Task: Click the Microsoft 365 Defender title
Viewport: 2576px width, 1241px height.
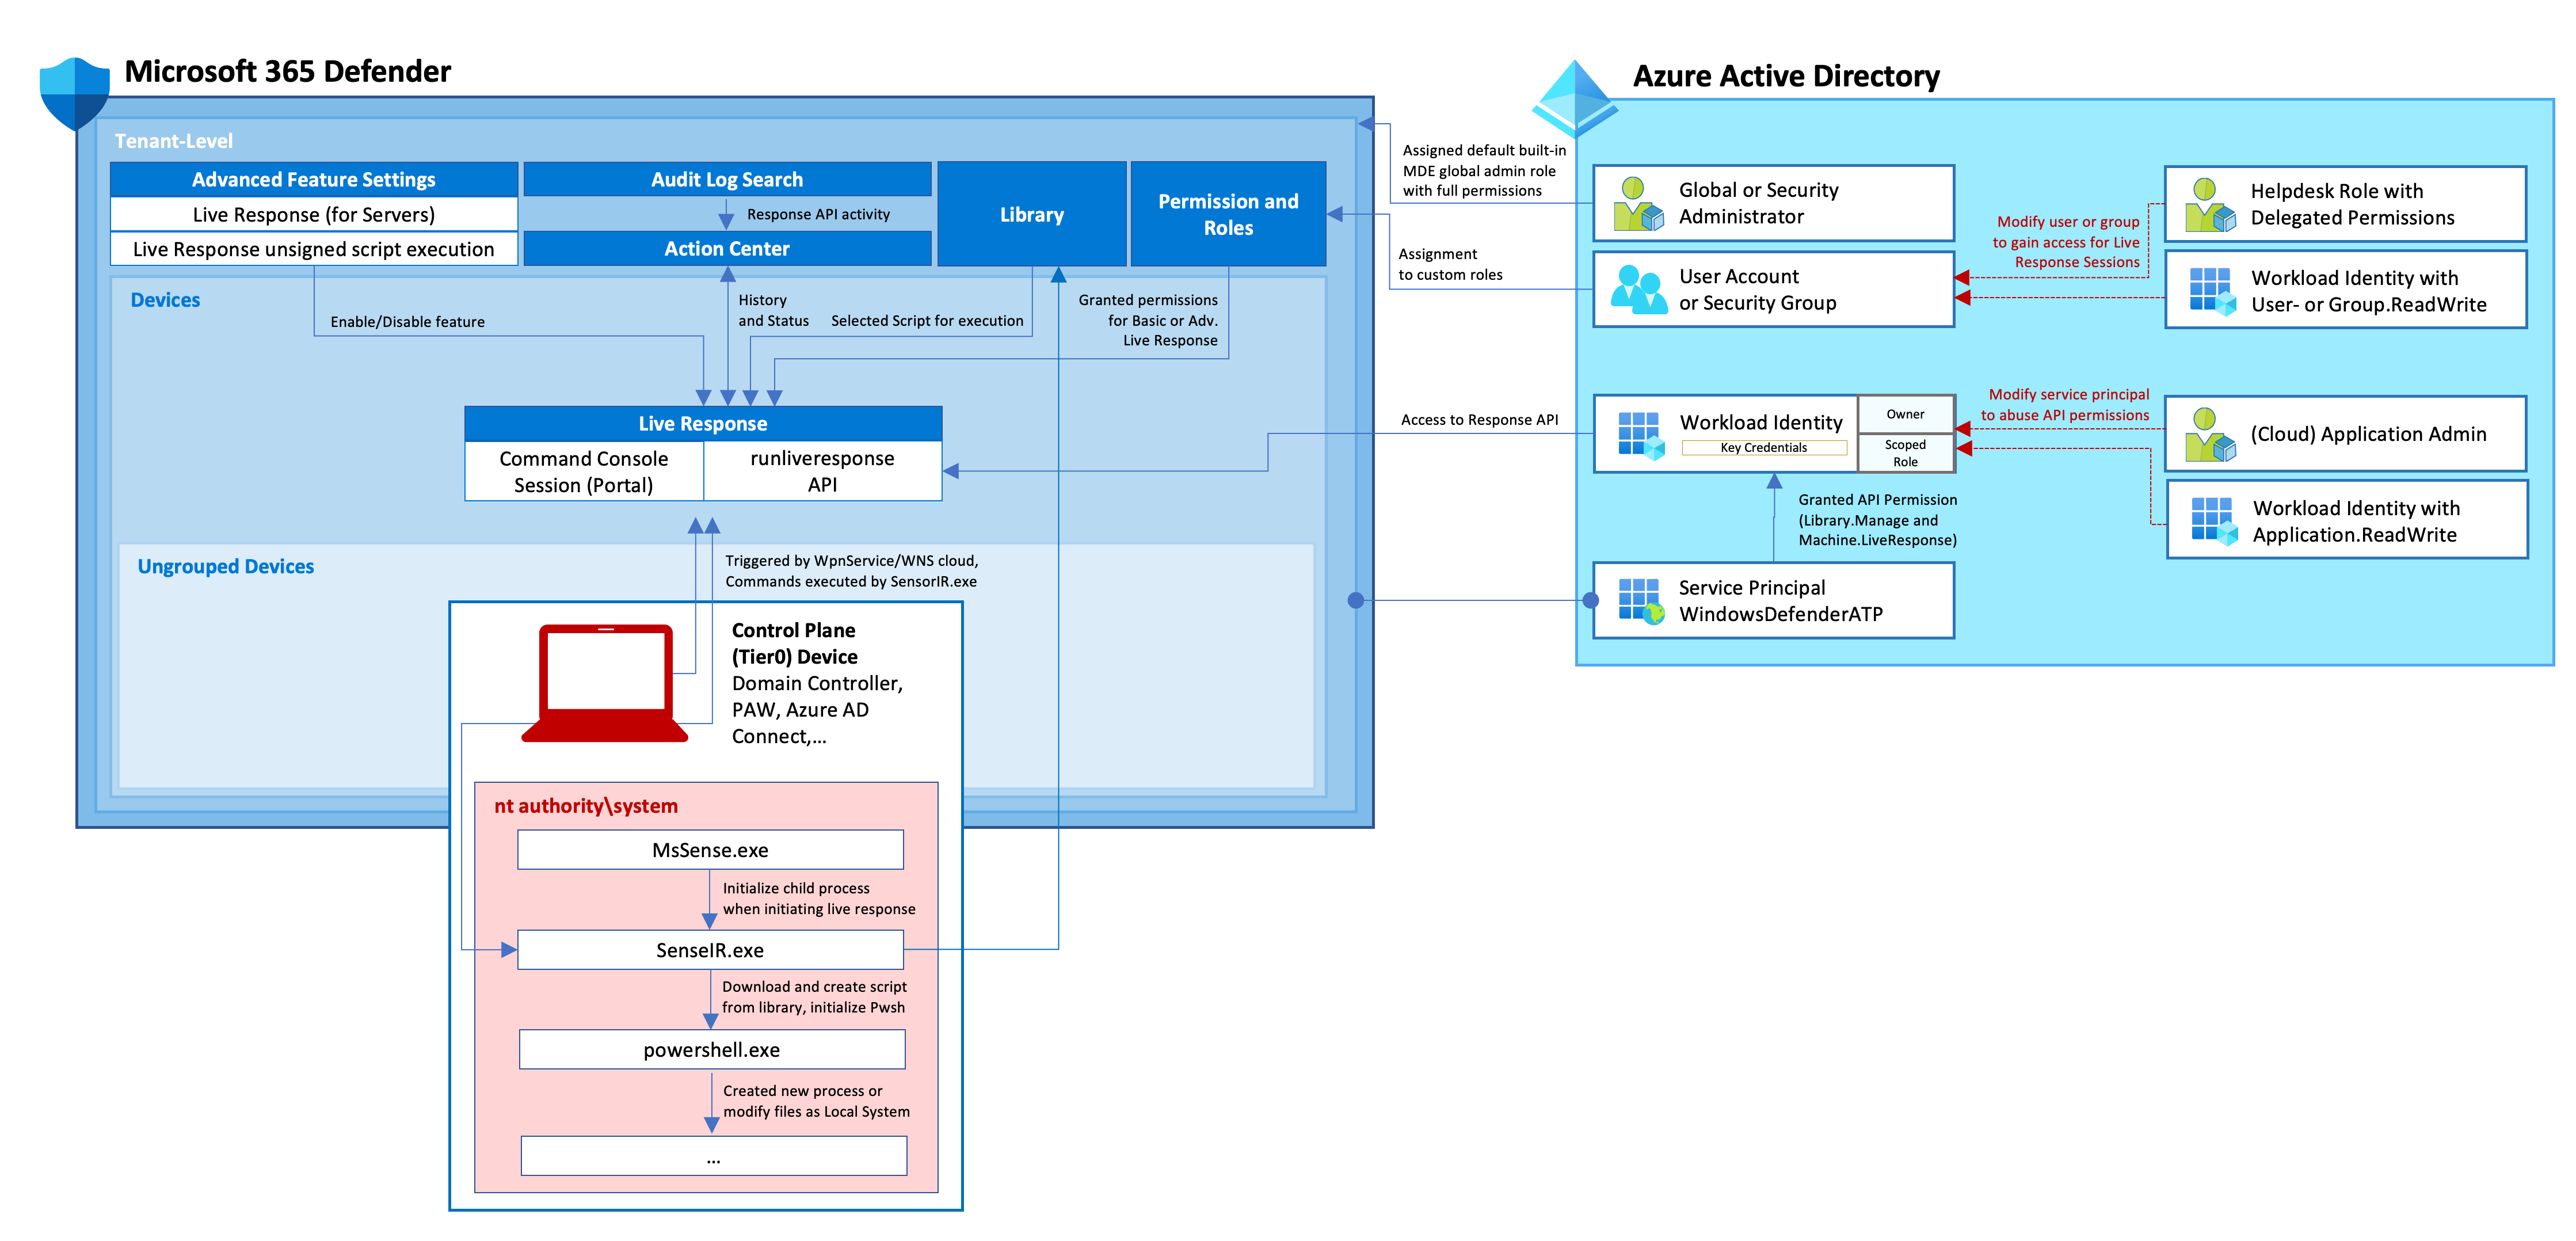Action: point(287,72)
